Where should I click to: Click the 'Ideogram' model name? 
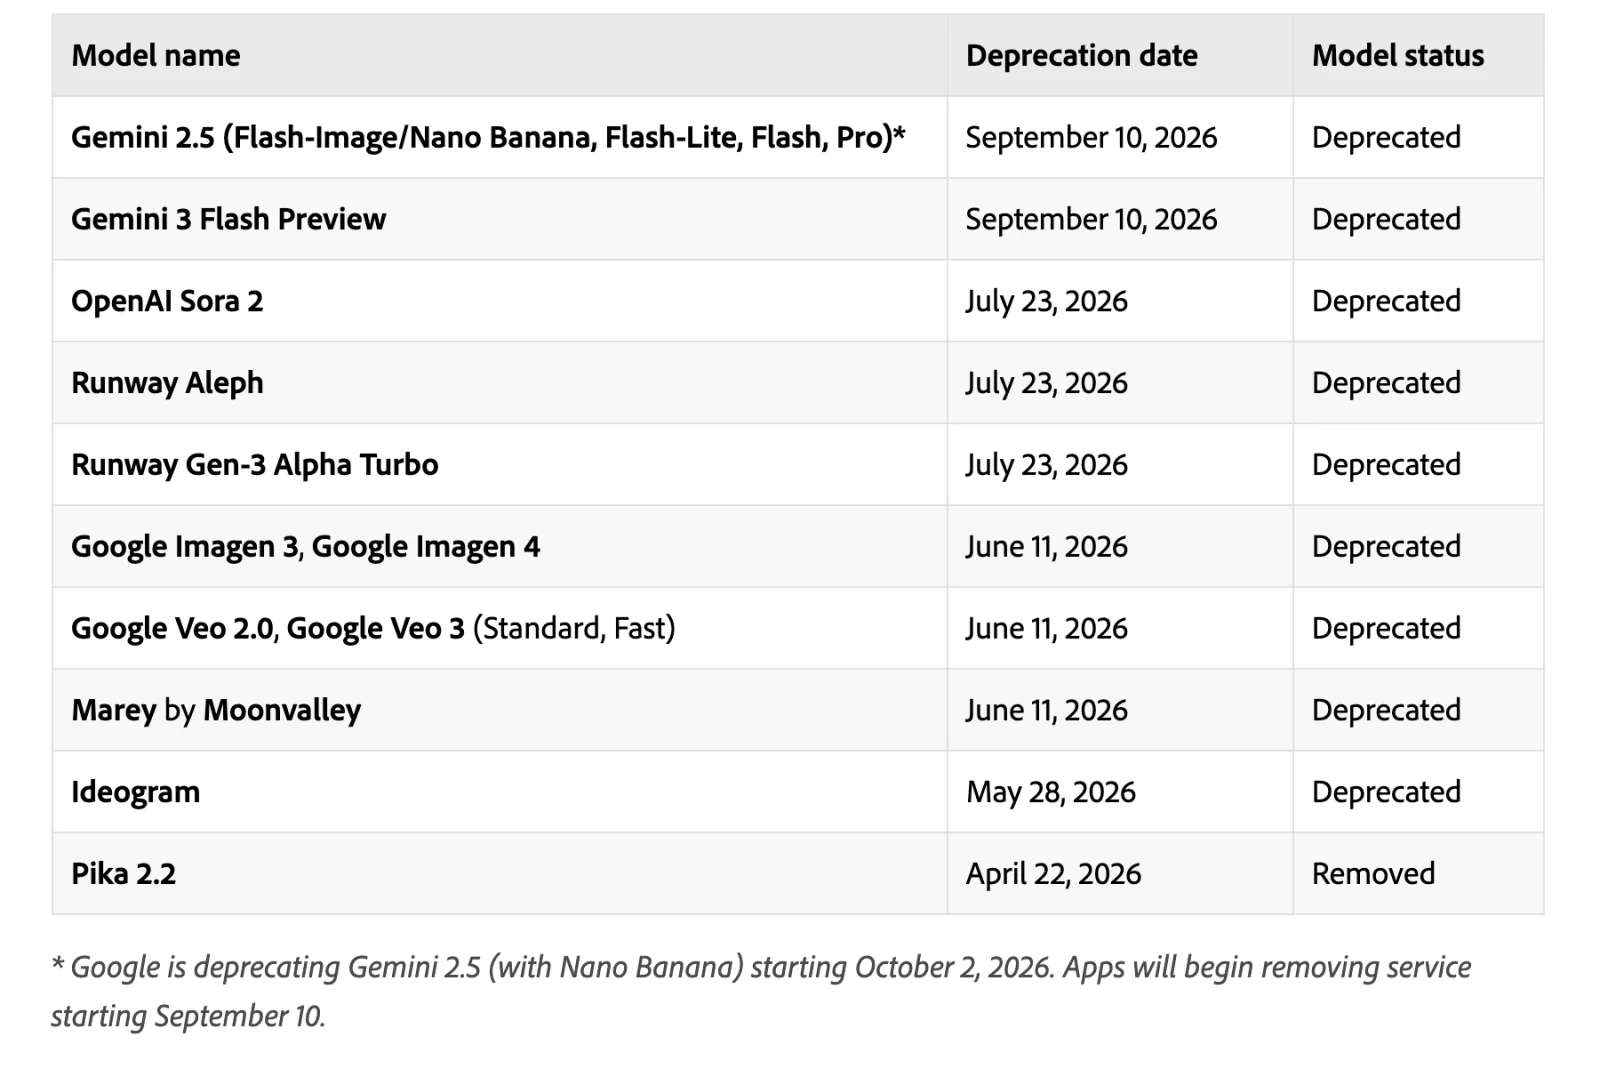click(x=135, y=792)
